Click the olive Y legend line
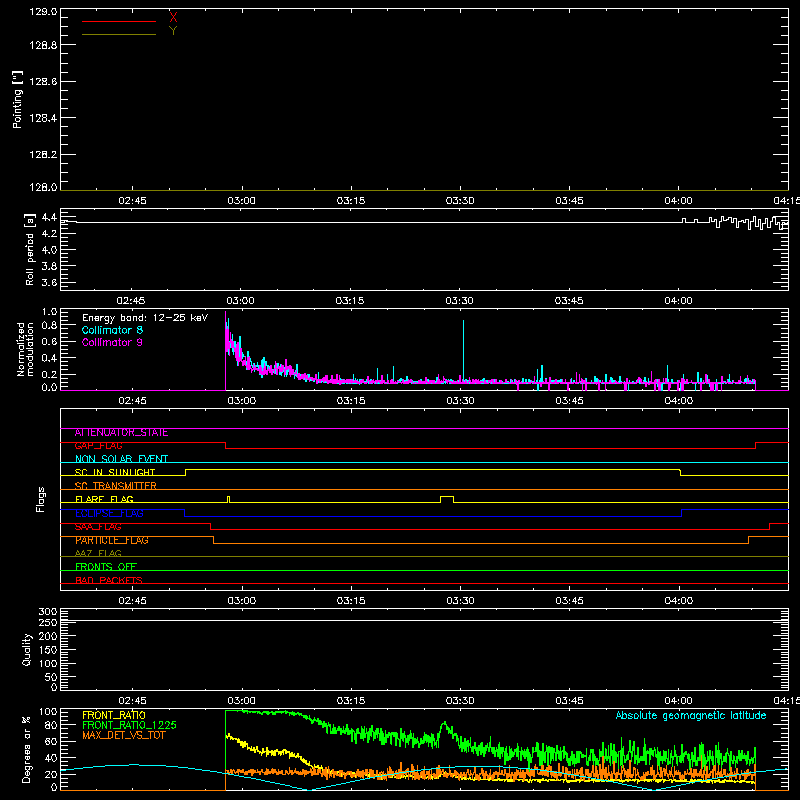The height and width of the screenshot is (800, 800). pyautogui.click(x=119, y=35)
